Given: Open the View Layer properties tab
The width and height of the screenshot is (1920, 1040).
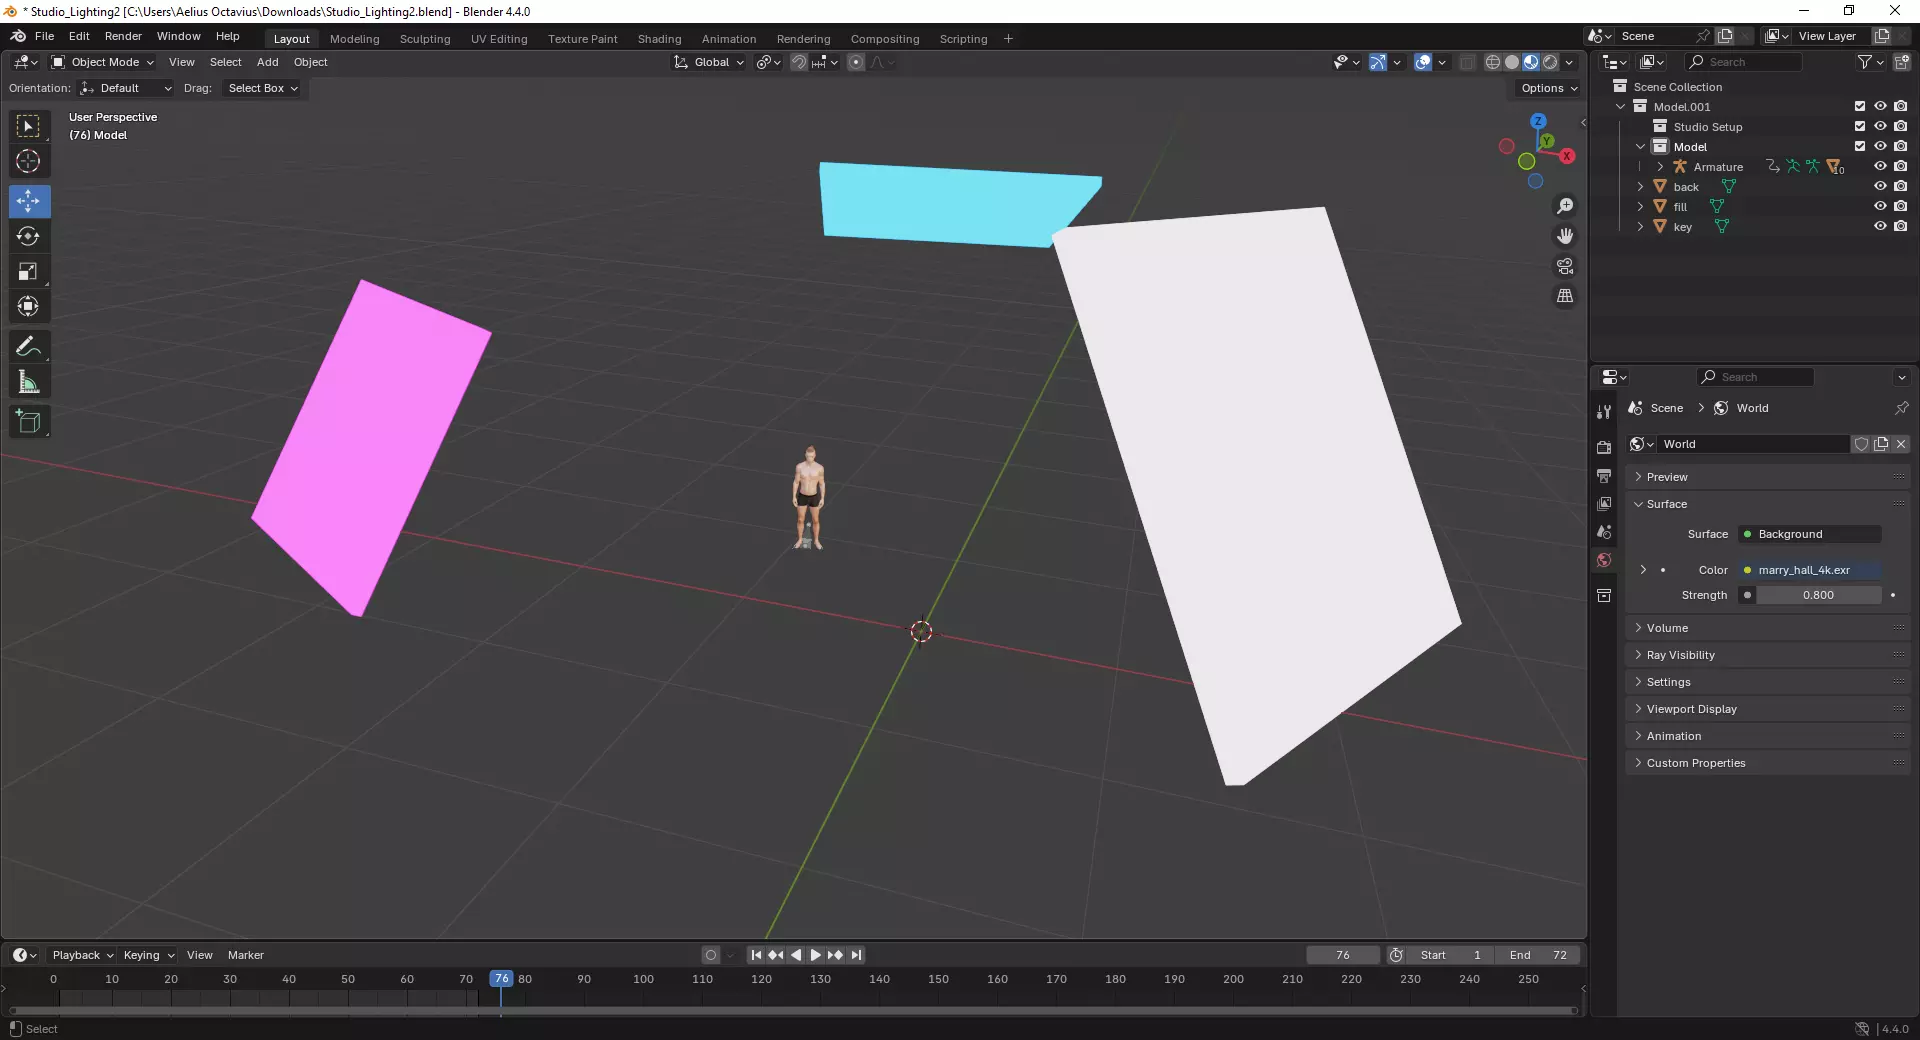Looking at the screenshot, I should tap(1604, 503).
